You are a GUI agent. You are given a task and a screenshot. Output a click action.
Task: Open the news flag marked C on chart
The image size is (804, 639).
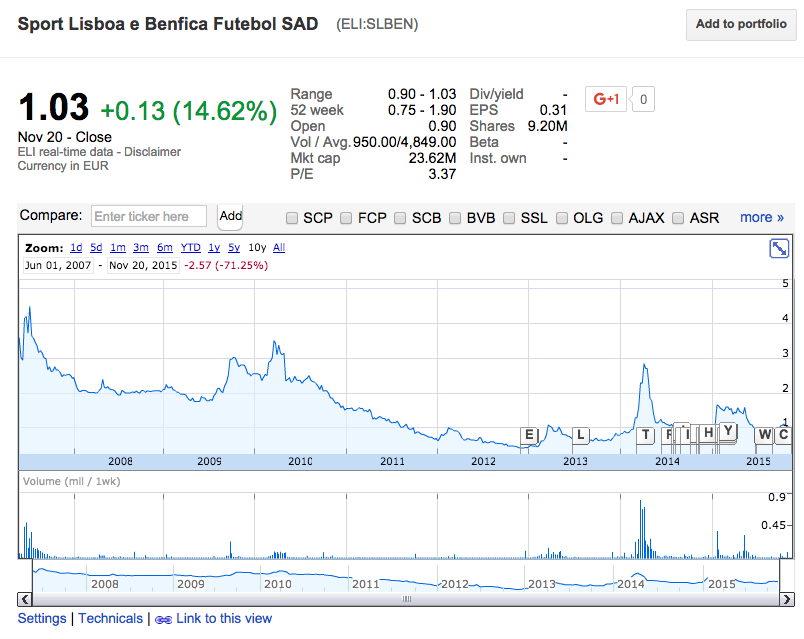783,435
